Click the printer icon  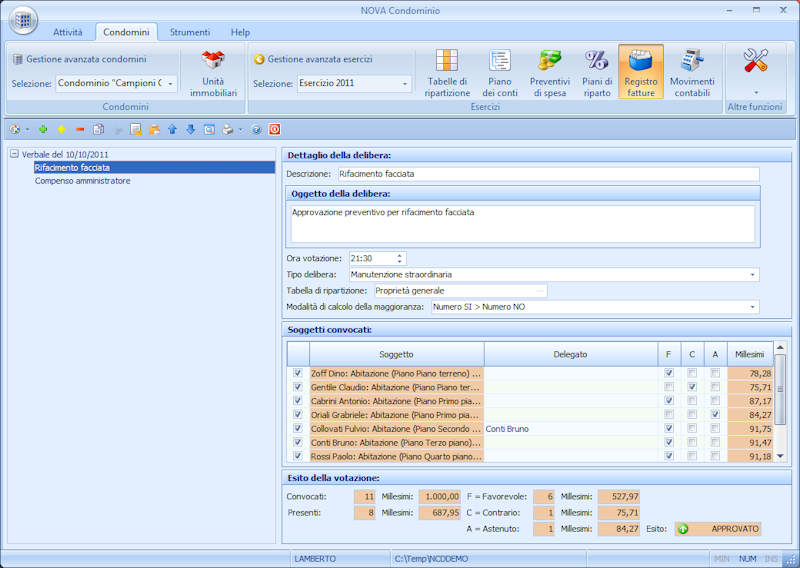pyautogui.click(x=228, y=130)
